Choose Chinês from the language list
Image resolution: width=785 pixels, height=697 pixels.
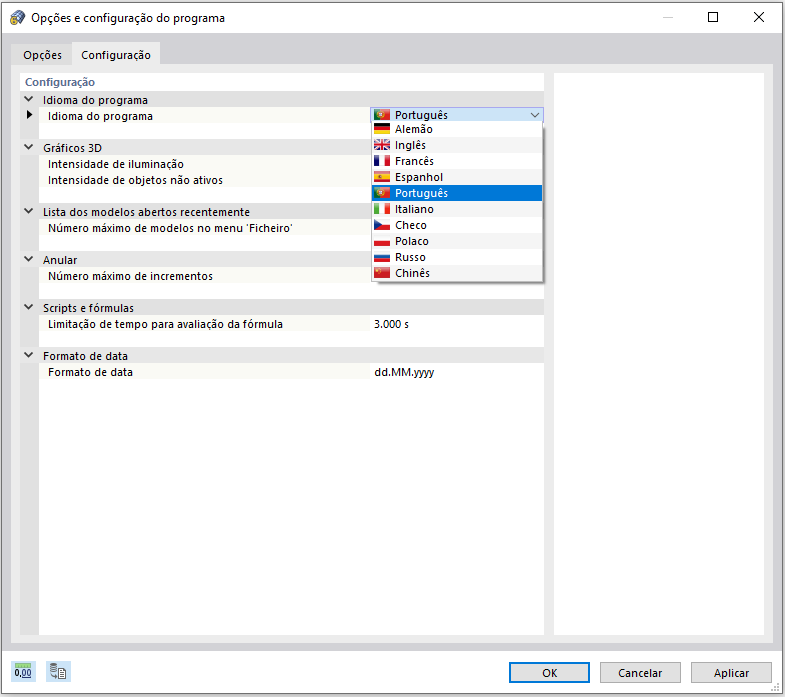coord(457,273)
